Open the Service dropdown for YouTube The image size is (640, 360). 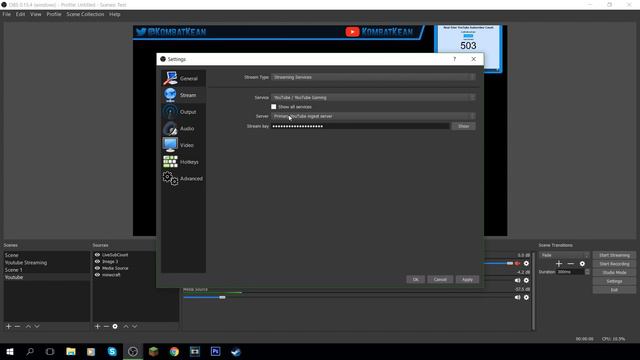[x=373, y=97]
